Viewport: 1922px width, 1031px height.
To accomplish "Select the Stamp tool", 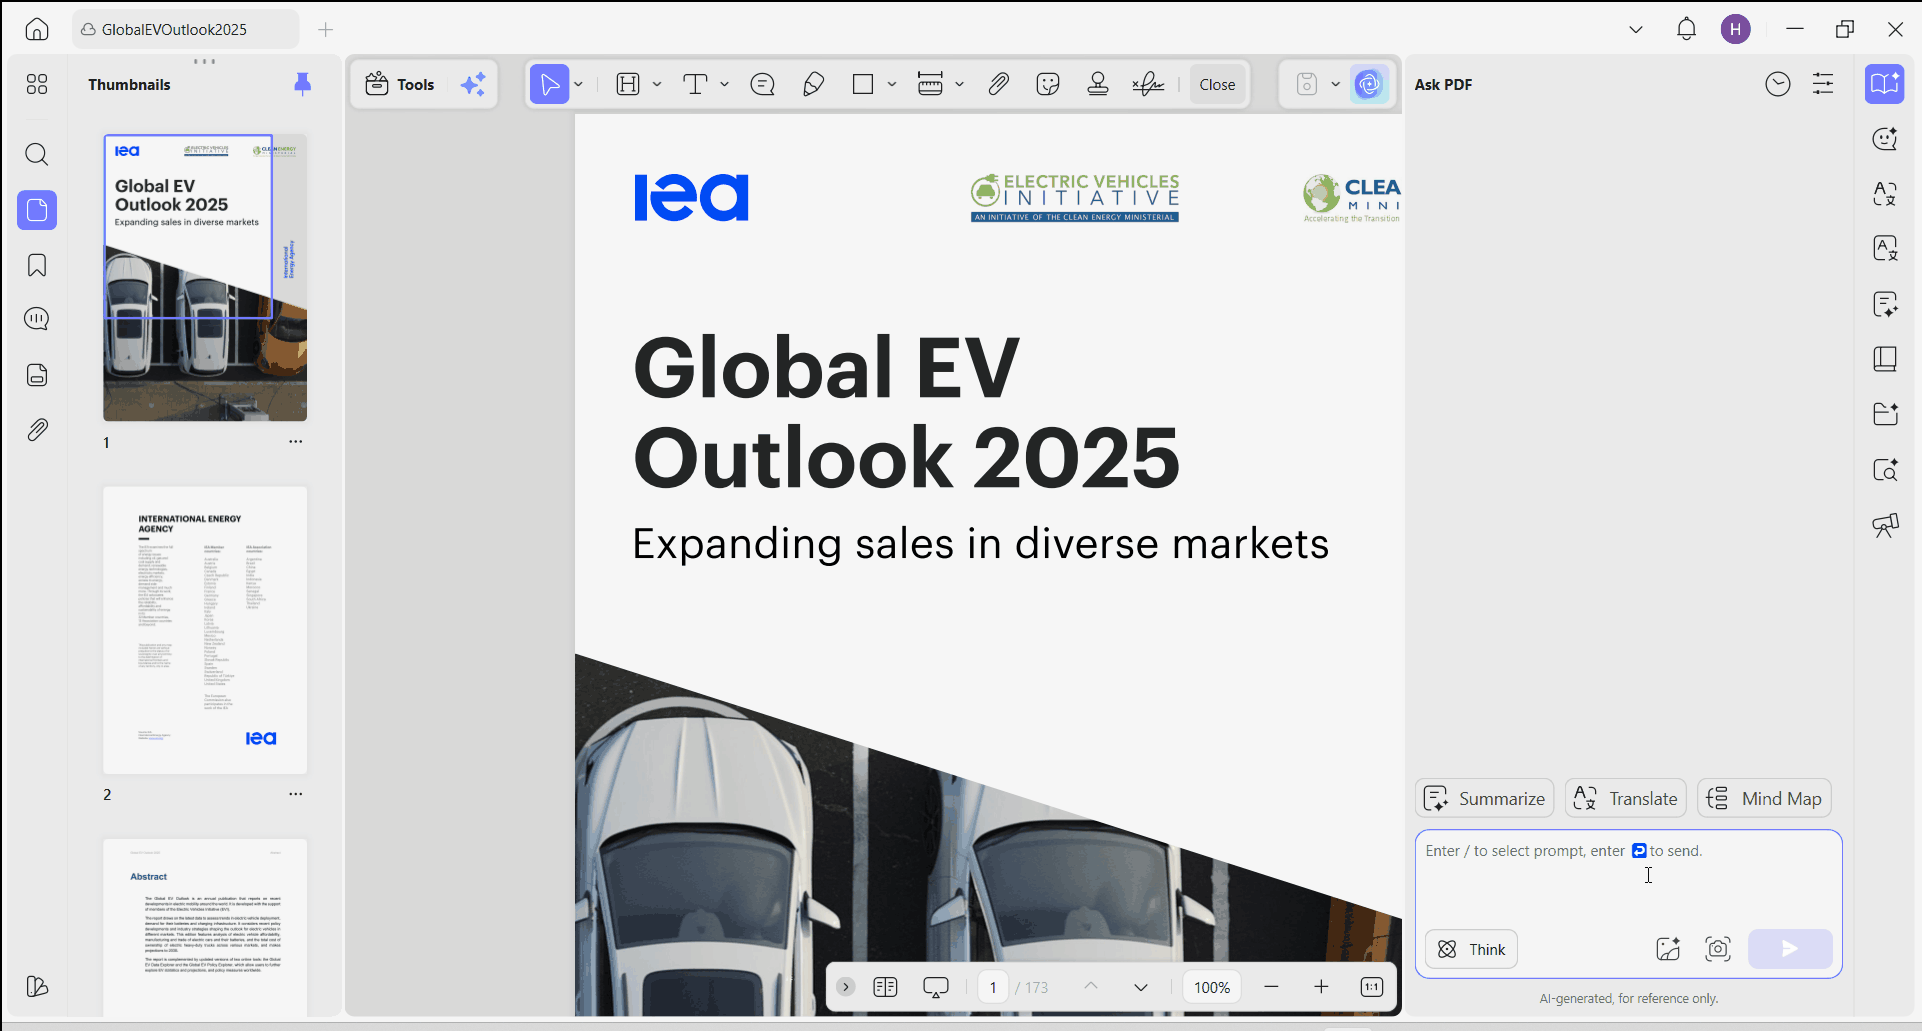I will (1098, 84).
